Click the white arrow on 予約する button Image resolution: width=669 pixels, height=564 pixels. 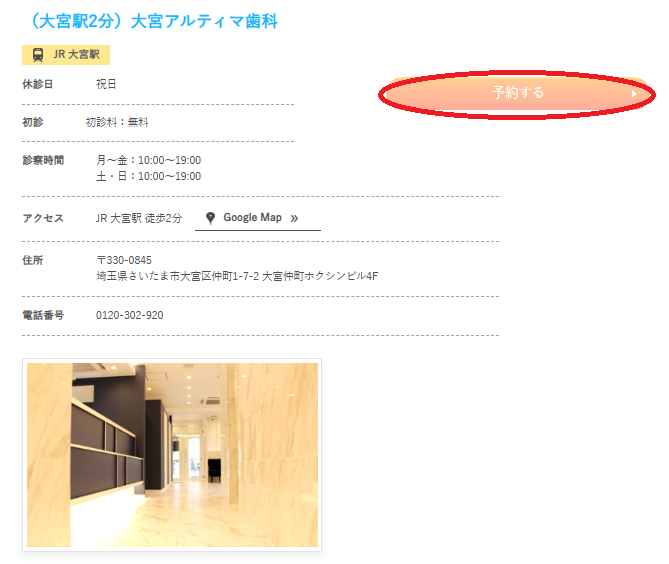634,94
